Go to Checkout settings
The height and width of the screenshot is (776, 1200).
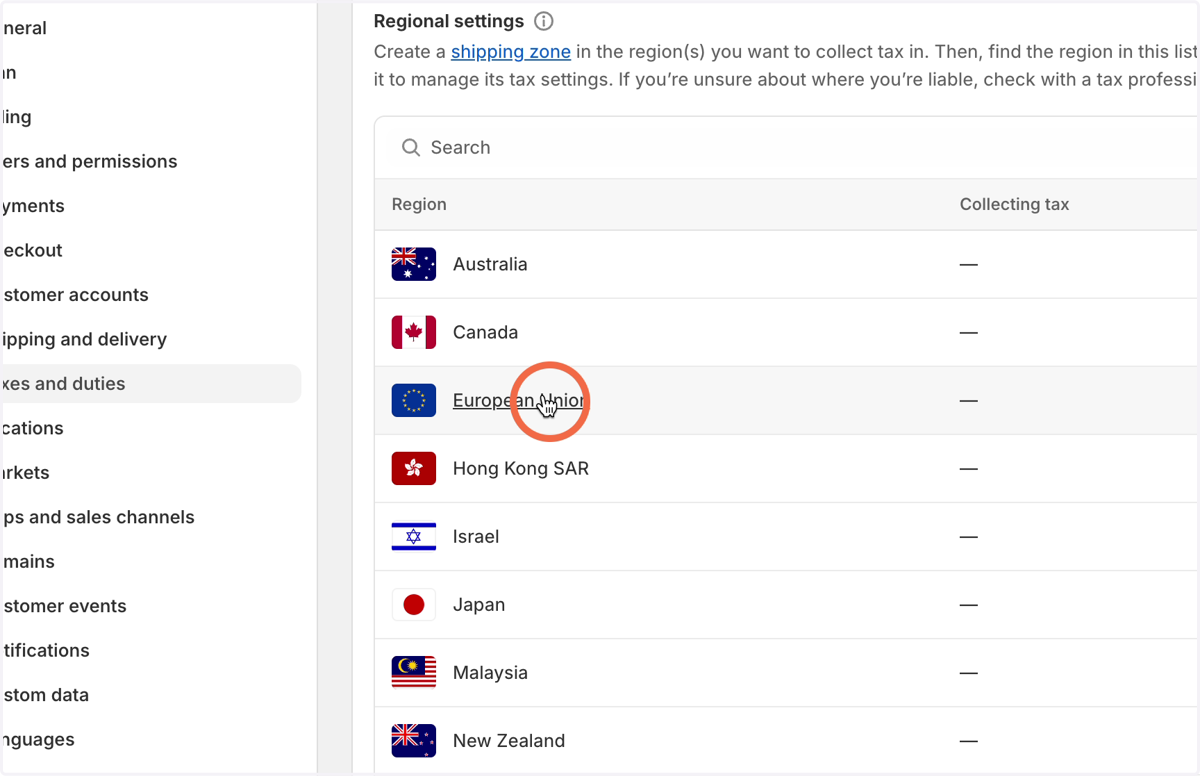pyautogui.click(x=31, y=250)
